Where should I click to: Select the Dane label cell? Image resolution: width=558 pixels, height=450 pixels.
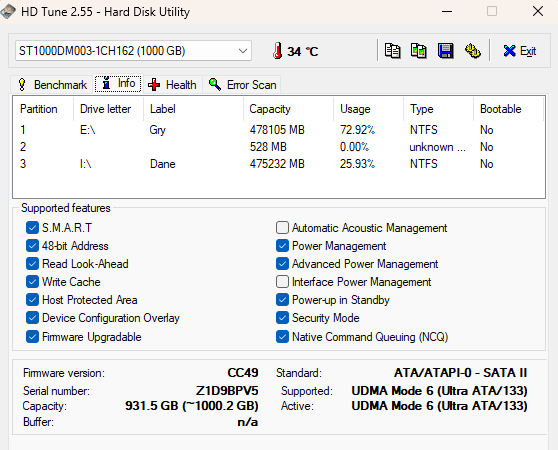163,164
